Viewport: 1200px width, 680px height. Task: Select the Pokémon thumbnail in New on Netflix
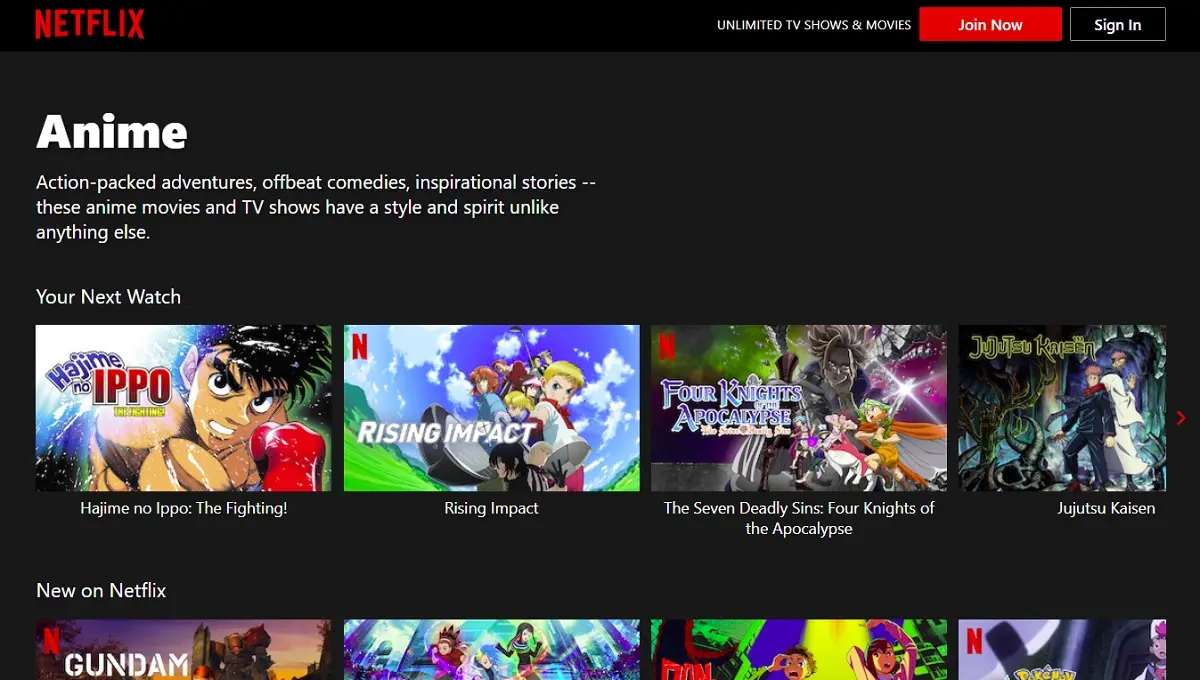pyautogui.click(x=1061, y=650)
